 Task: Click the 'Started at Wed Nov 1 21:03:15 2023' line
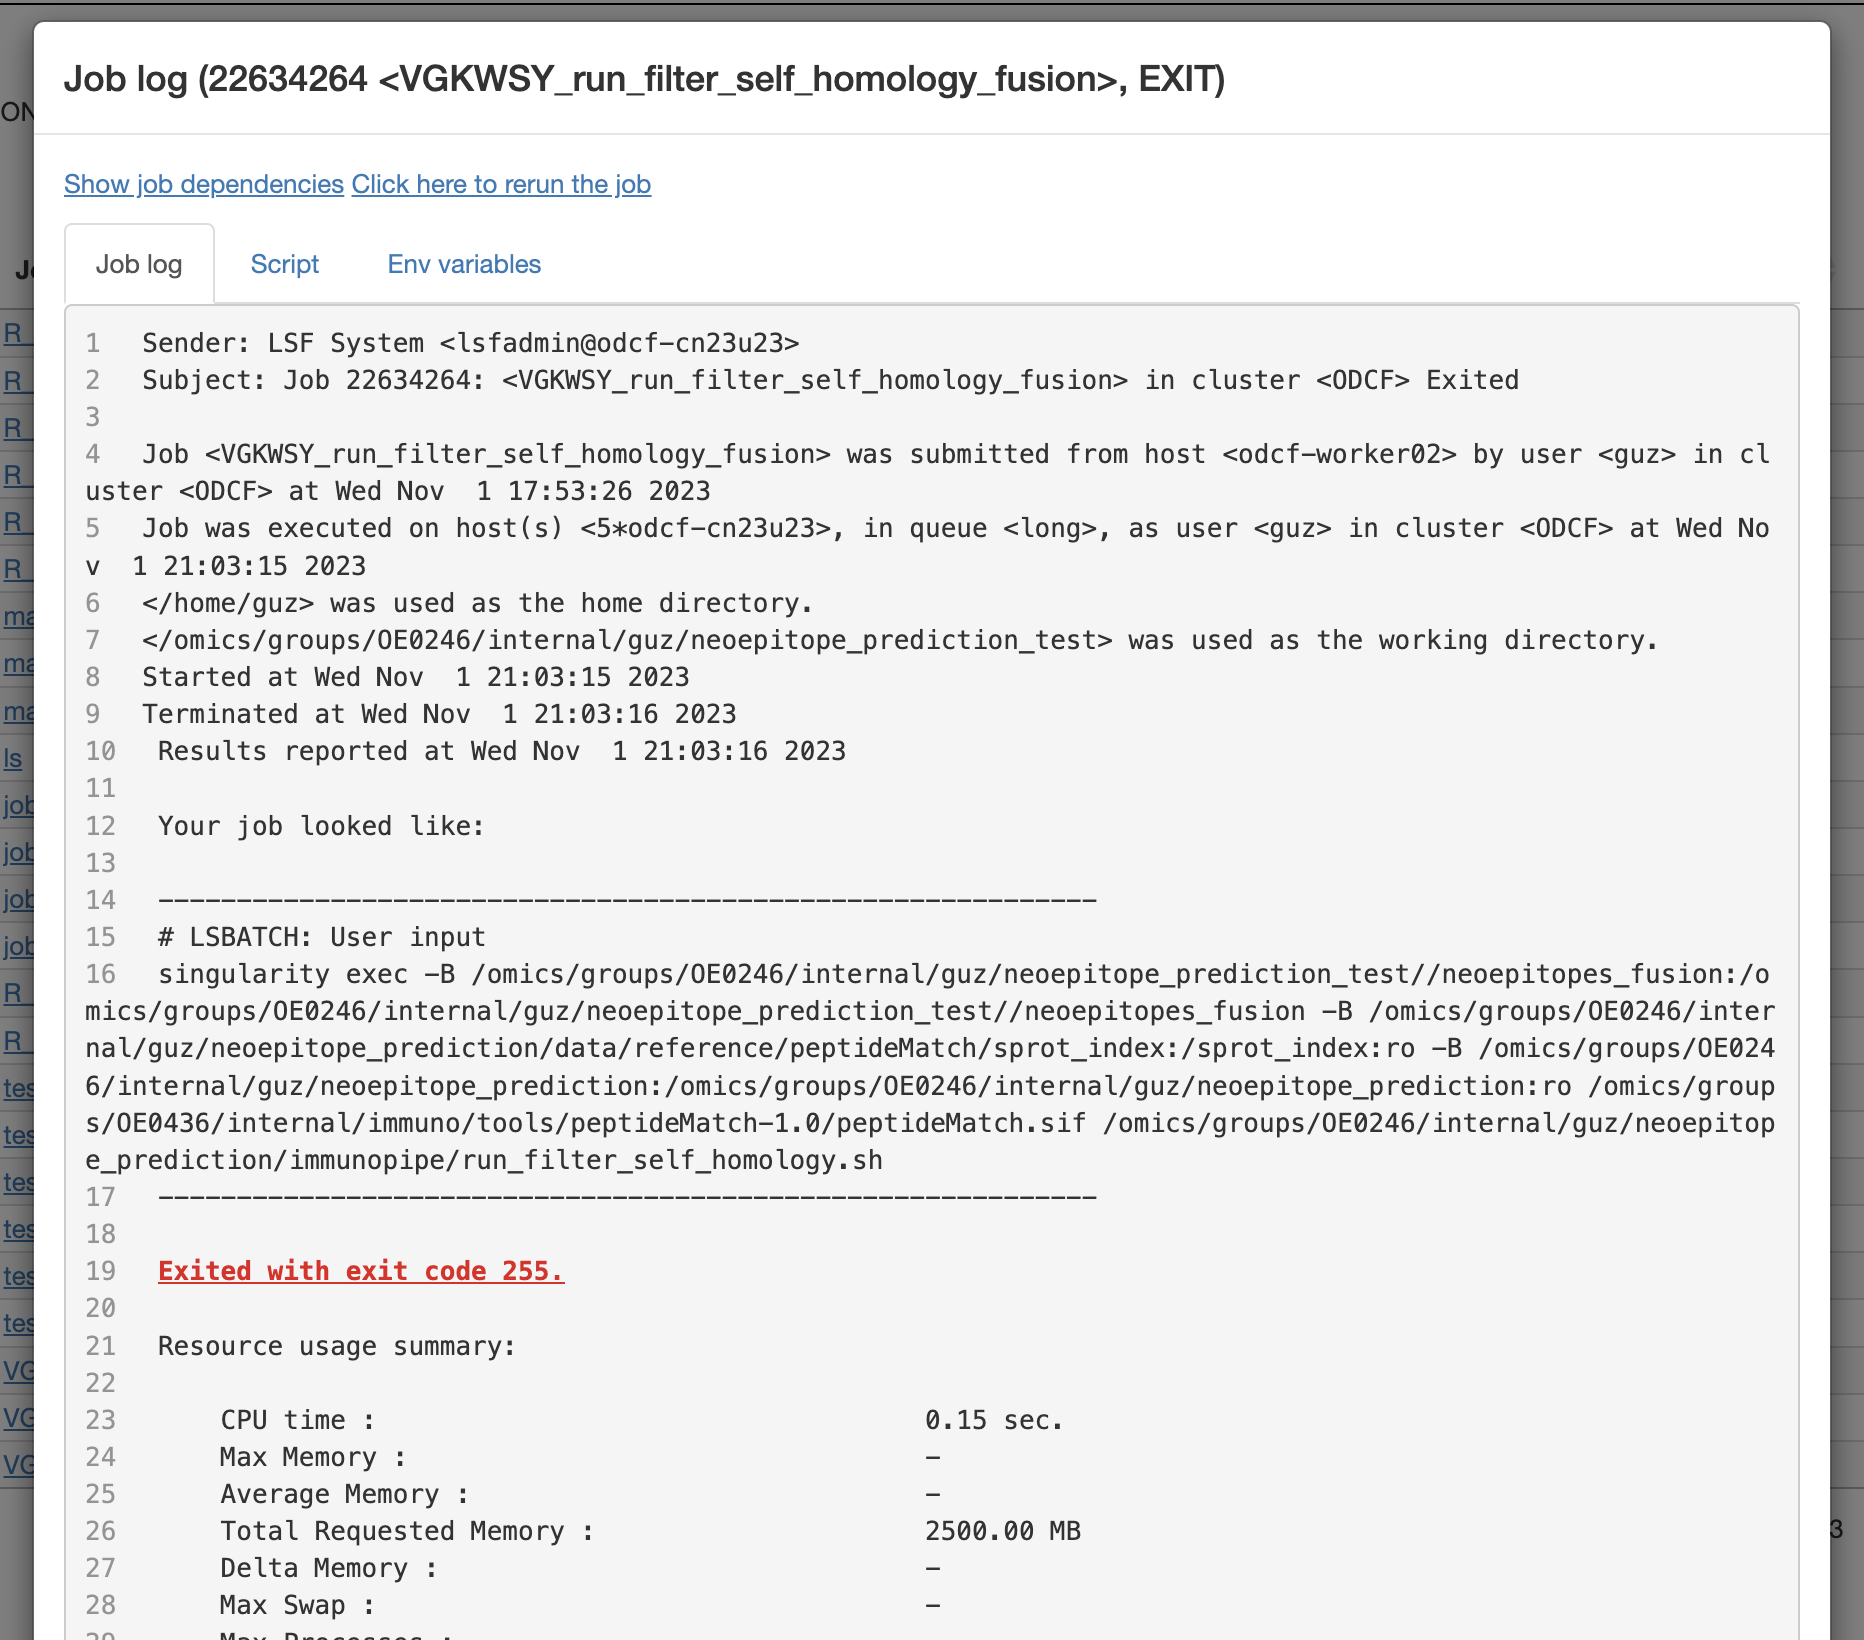coord(416,677)
